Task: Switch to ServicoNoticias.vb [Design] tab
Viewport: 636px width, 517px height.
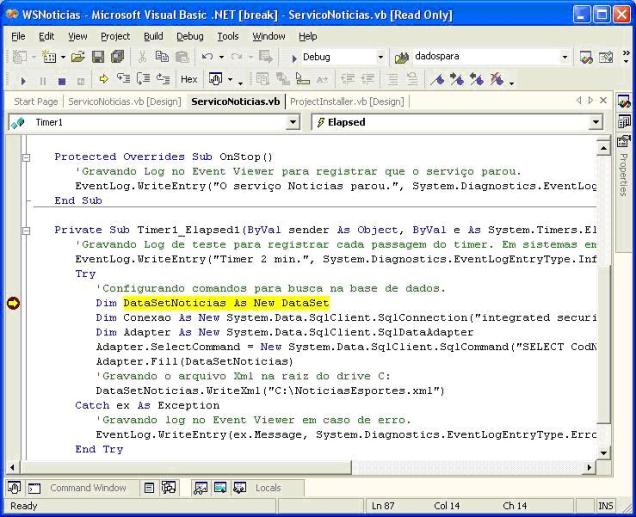Action: (x=125, y=101)
